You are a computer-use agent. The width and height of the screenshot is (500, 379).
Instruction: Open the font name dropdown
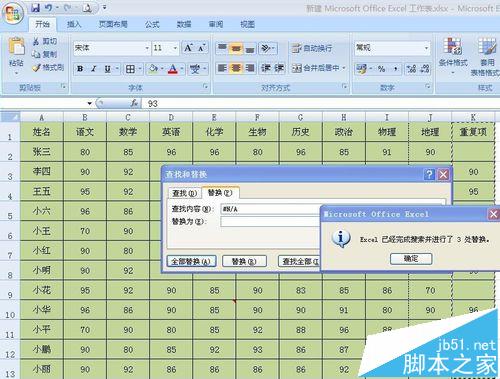147,48
